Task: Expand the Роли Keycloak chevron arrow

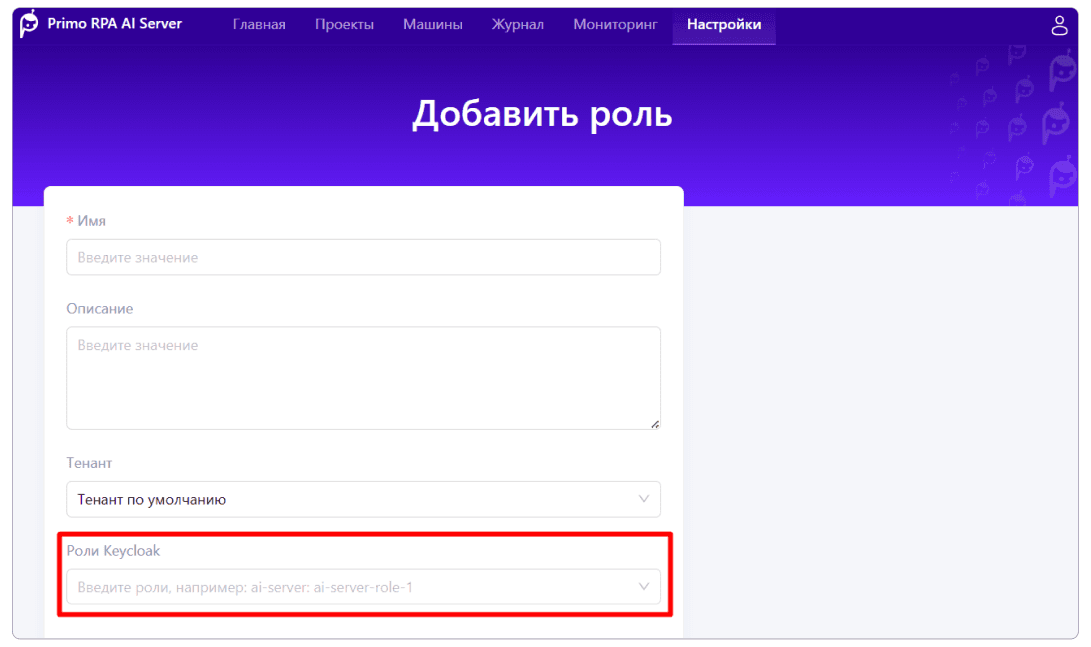Action: [644, 587]
